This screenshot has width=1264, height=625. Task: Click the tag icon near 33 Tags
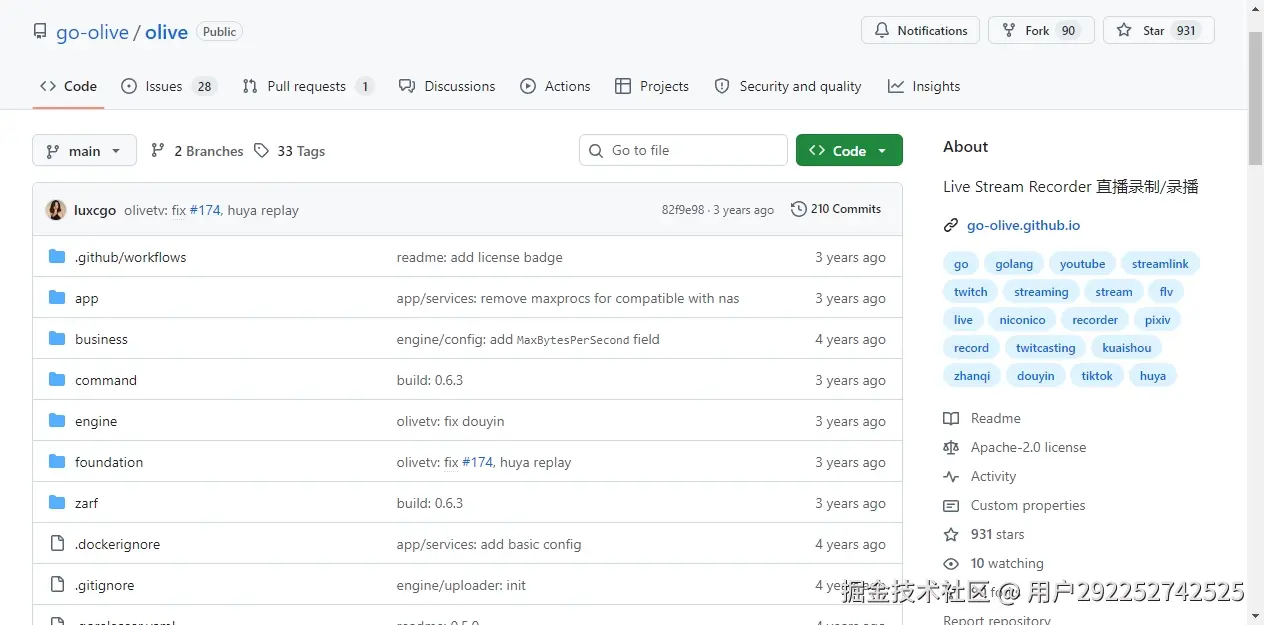tap(261, 151)
